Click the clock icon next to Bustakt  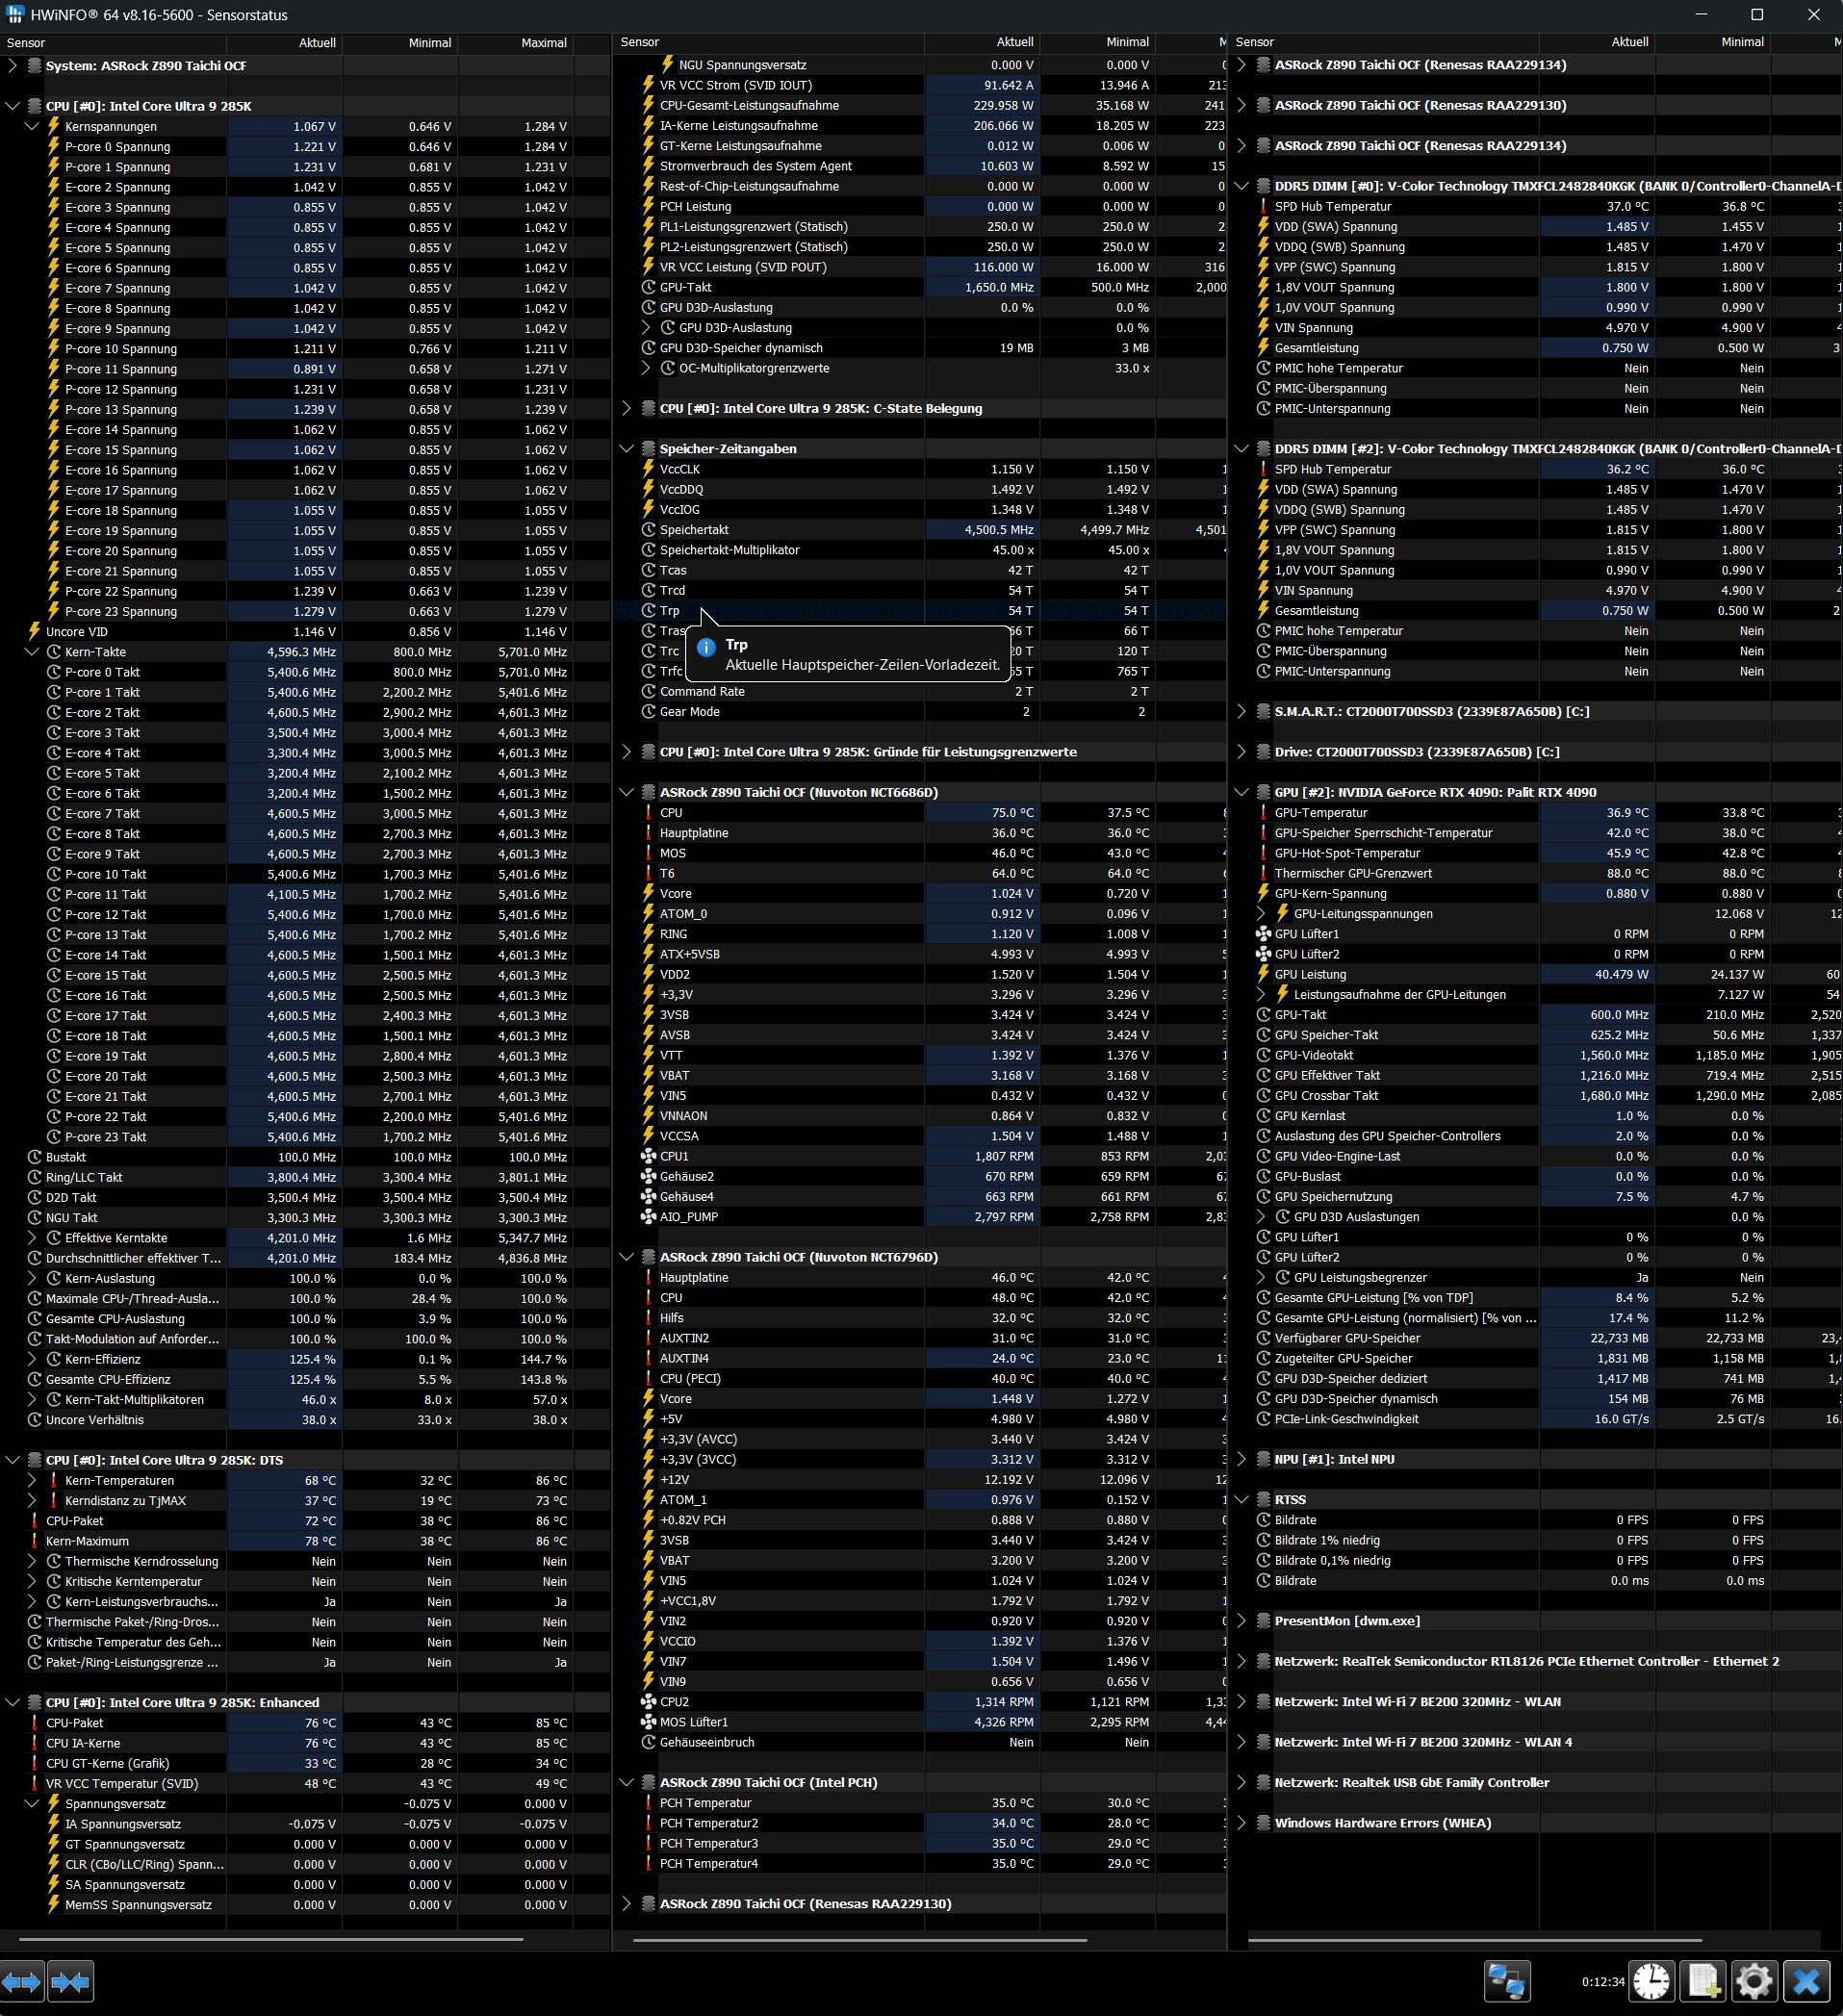pyautogui.click(x=34, y=1157)
